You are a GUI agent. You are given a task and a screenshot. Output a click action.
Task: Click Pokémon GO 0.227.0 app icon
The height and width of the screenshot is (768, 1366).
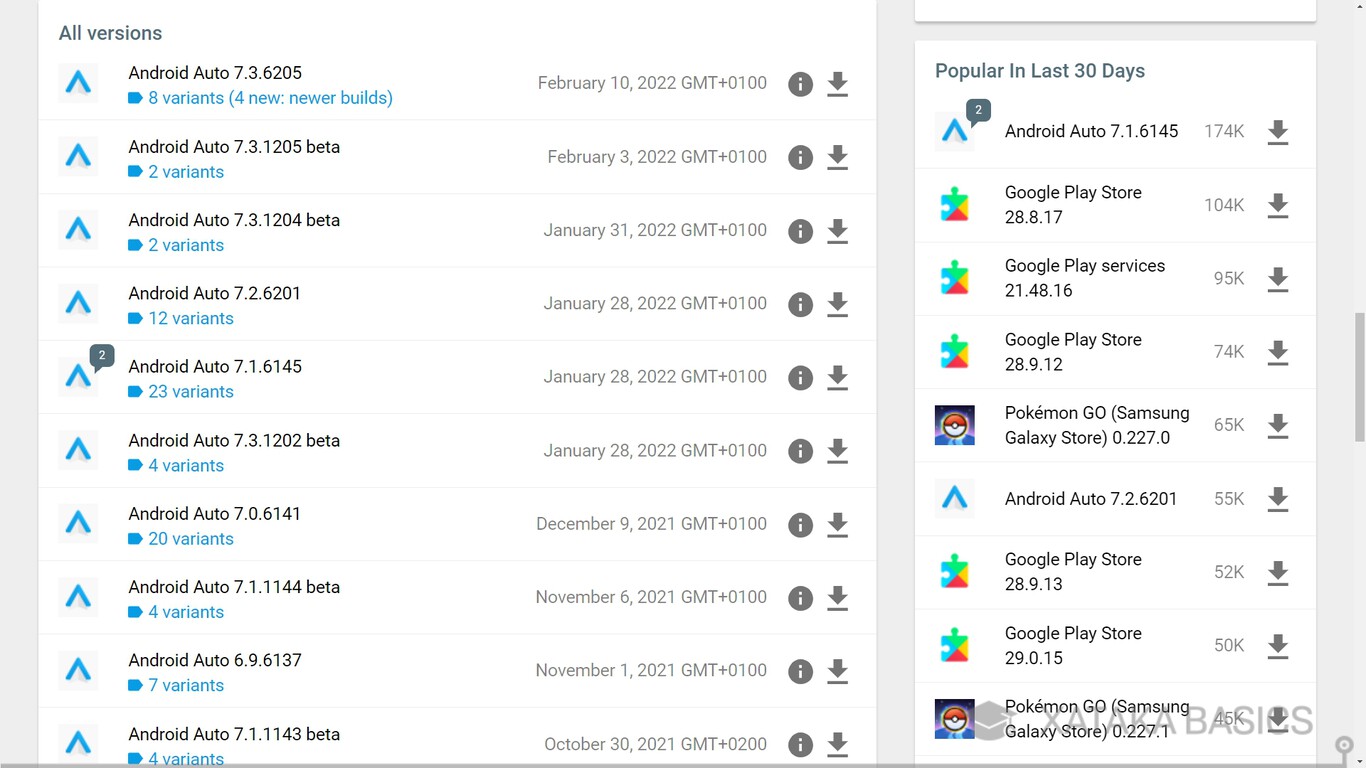click(954, 425)
